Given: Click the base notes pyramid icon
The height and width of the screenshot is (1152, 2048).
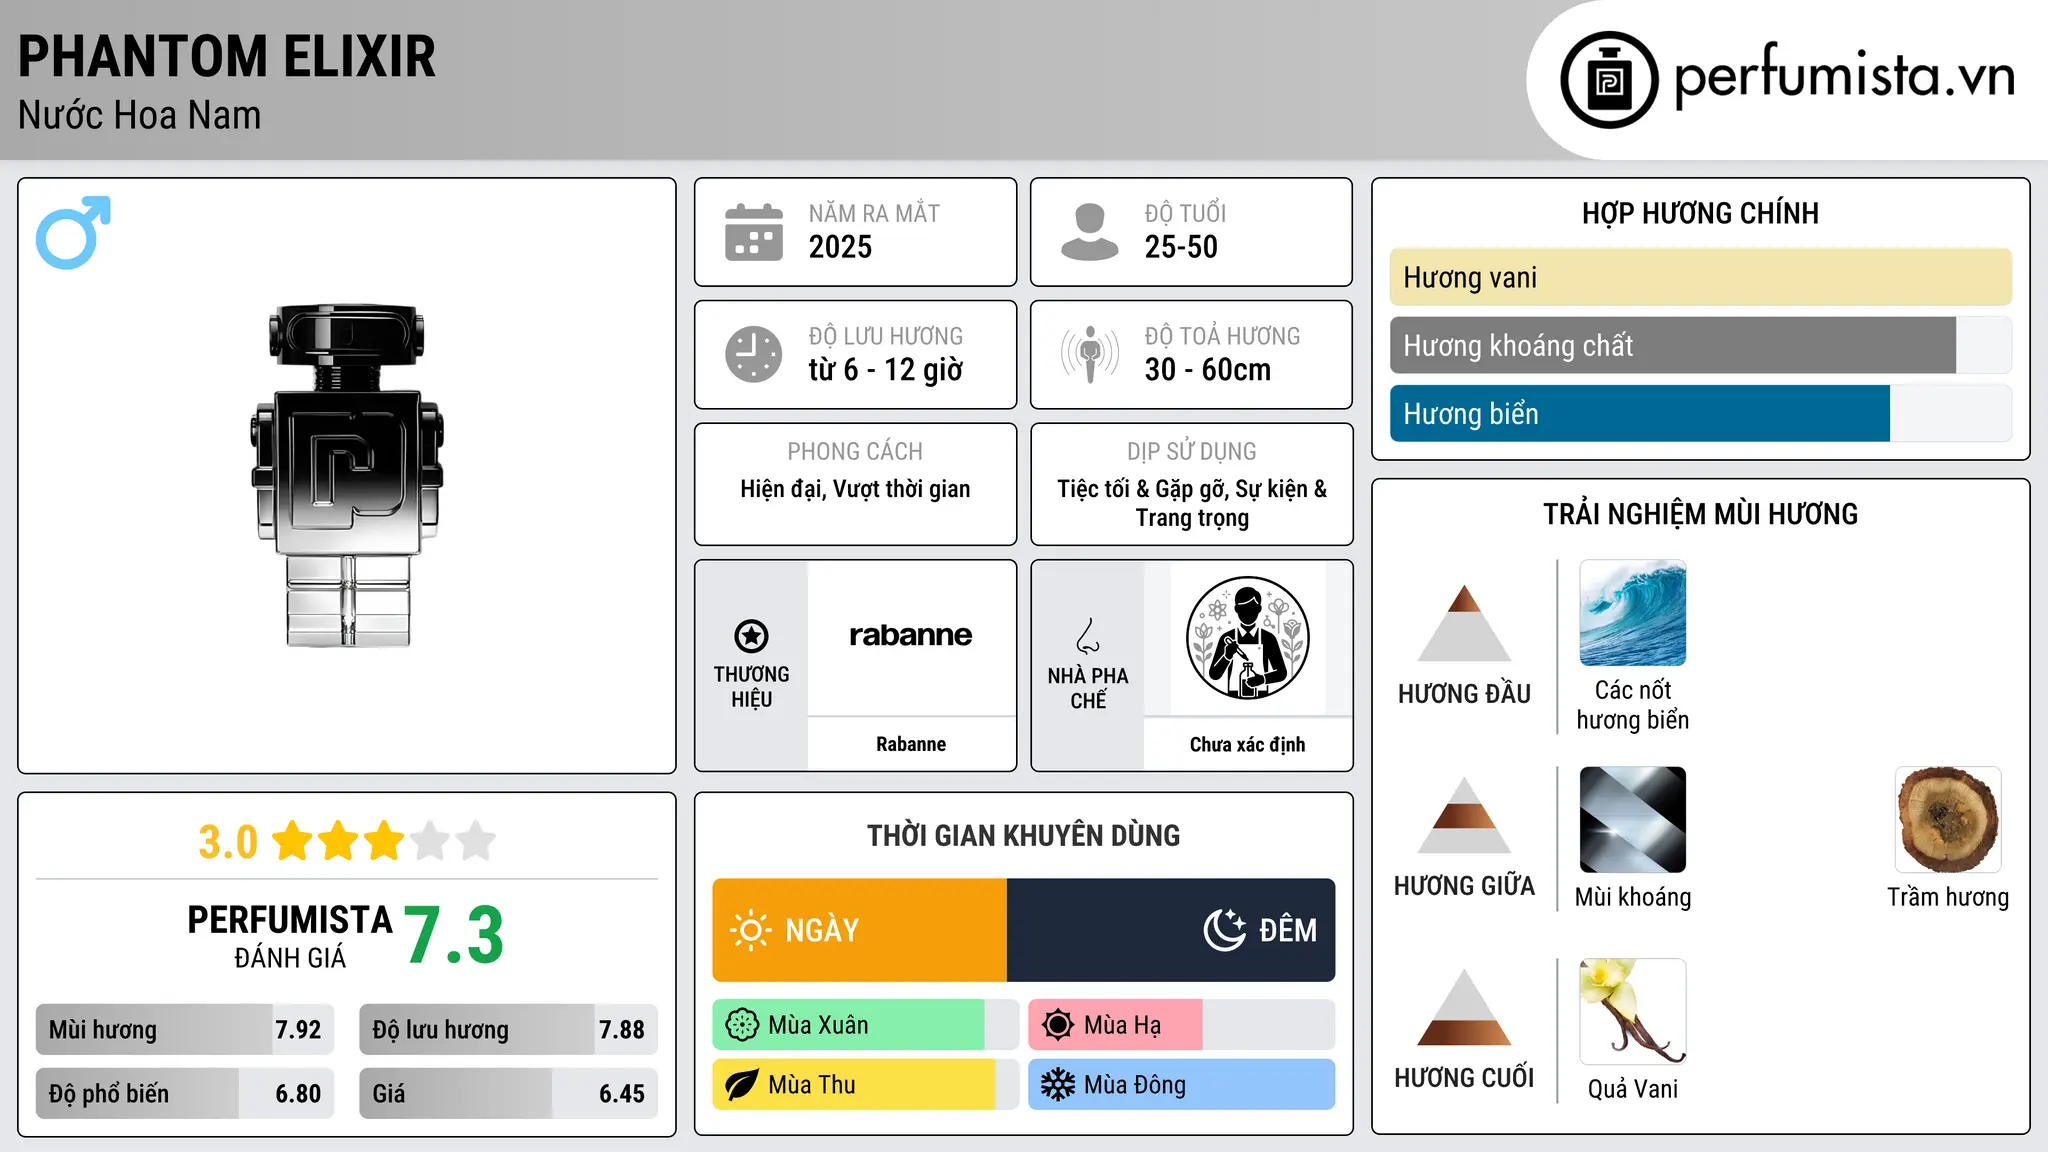Looking at the screenshot, I should coord(1464,1007).
